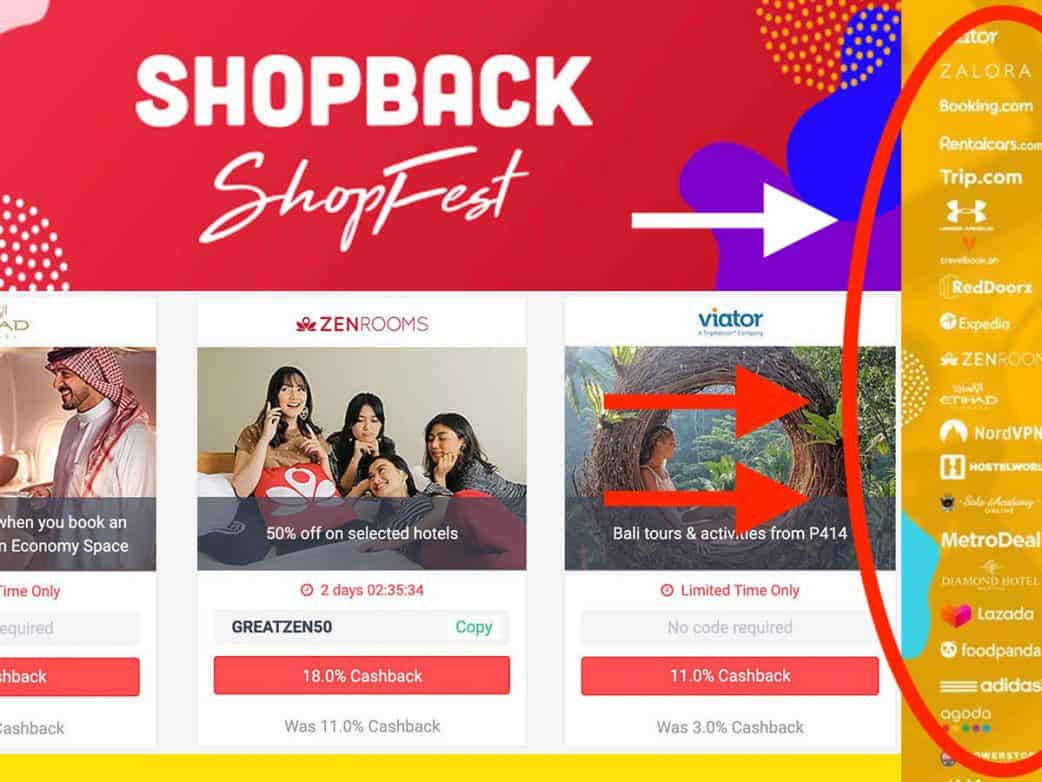Viewport: 1042px width, 782px height.
Task: Open the MetroDeal merchant link
Action: [x=990, y=539]
